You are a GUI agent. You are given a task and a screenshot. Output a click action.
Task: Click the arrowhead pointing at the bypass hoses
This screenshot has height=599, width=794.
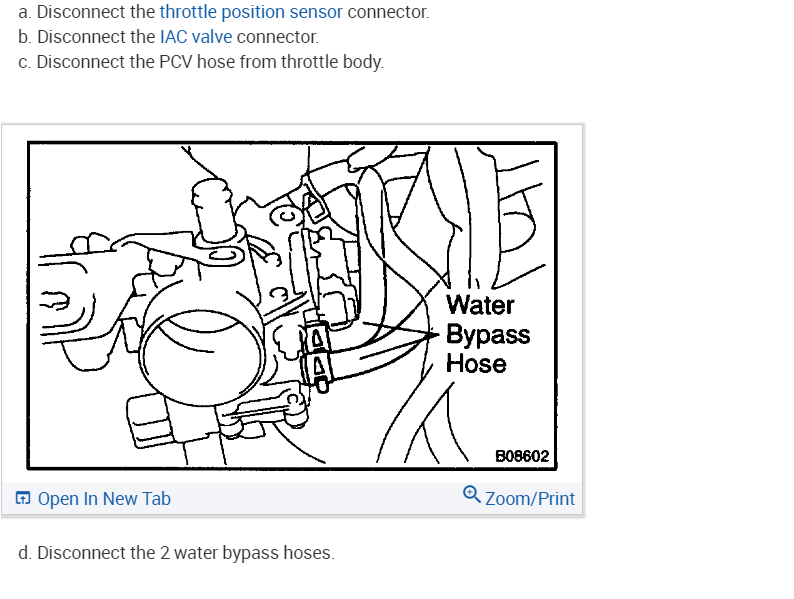coord(435,334)
